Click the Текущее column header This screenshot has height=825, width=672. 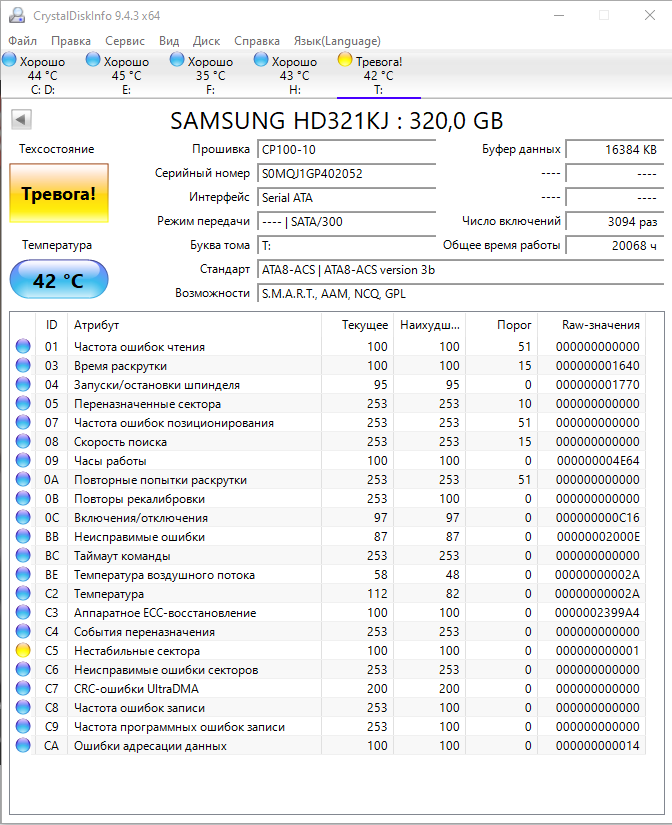pyautogui.click(x=358, y=325)
